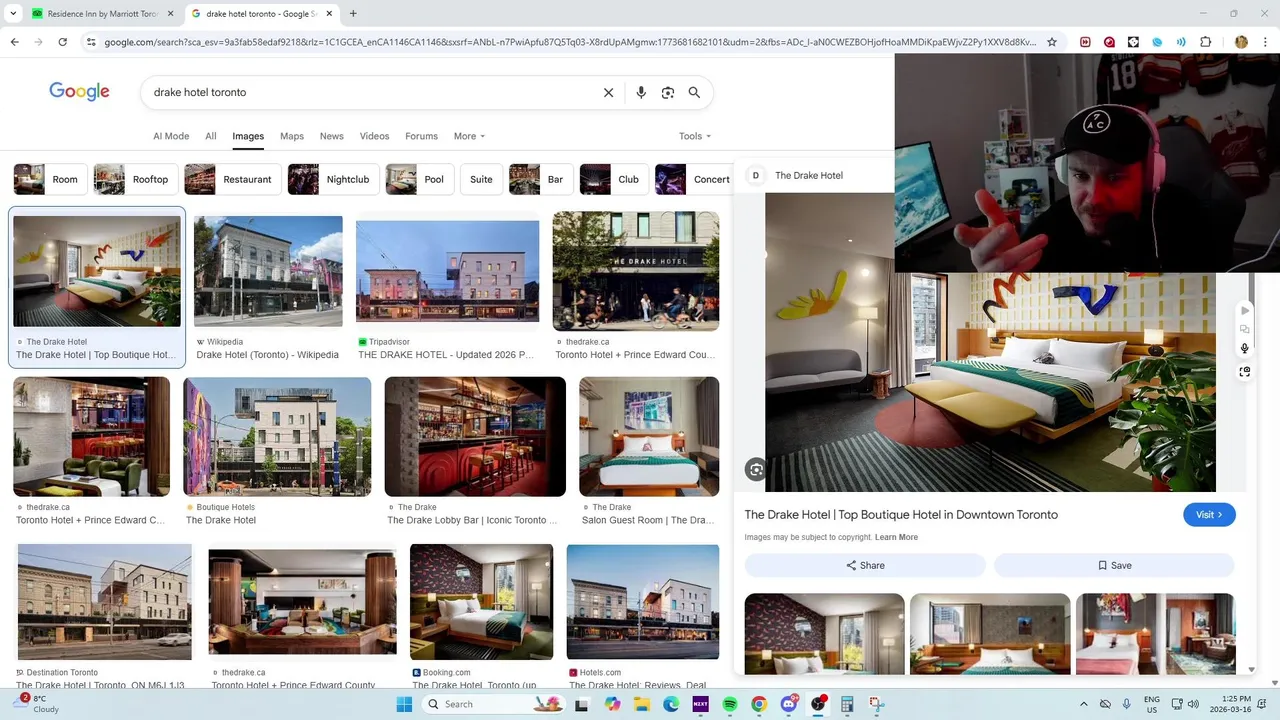
Task: Click the magnifier search submit icon
Action: tap(694, 92)
